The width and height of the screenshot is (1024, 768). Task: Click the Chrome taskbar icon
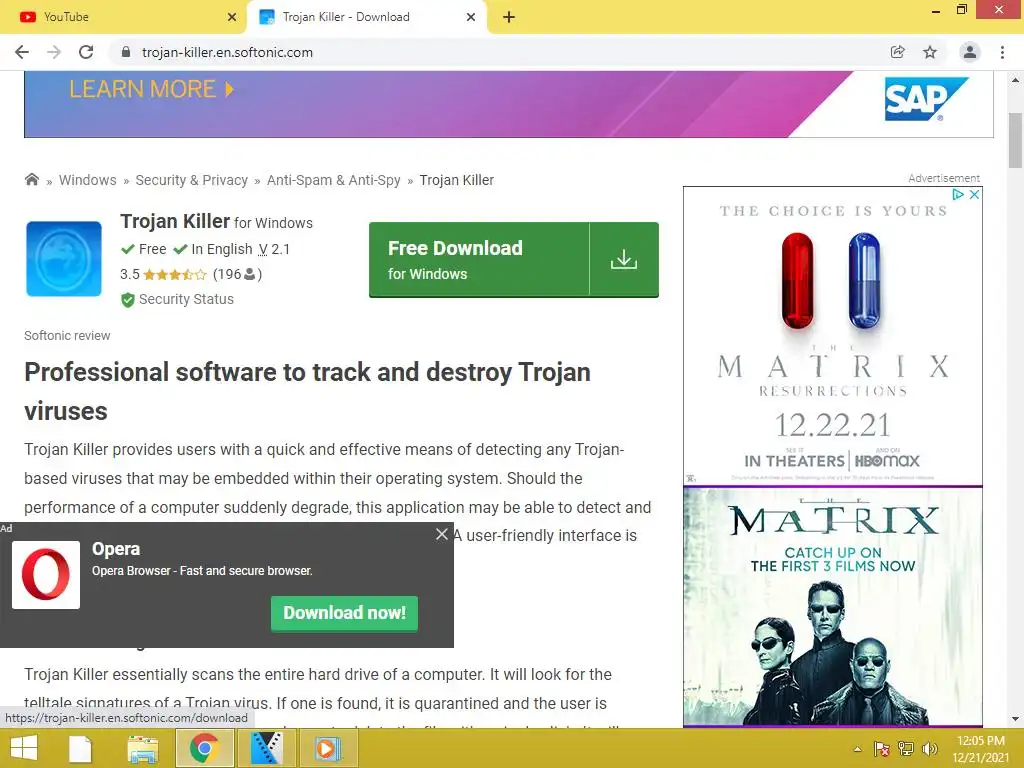pyautogui.click(x=204, y=748)
